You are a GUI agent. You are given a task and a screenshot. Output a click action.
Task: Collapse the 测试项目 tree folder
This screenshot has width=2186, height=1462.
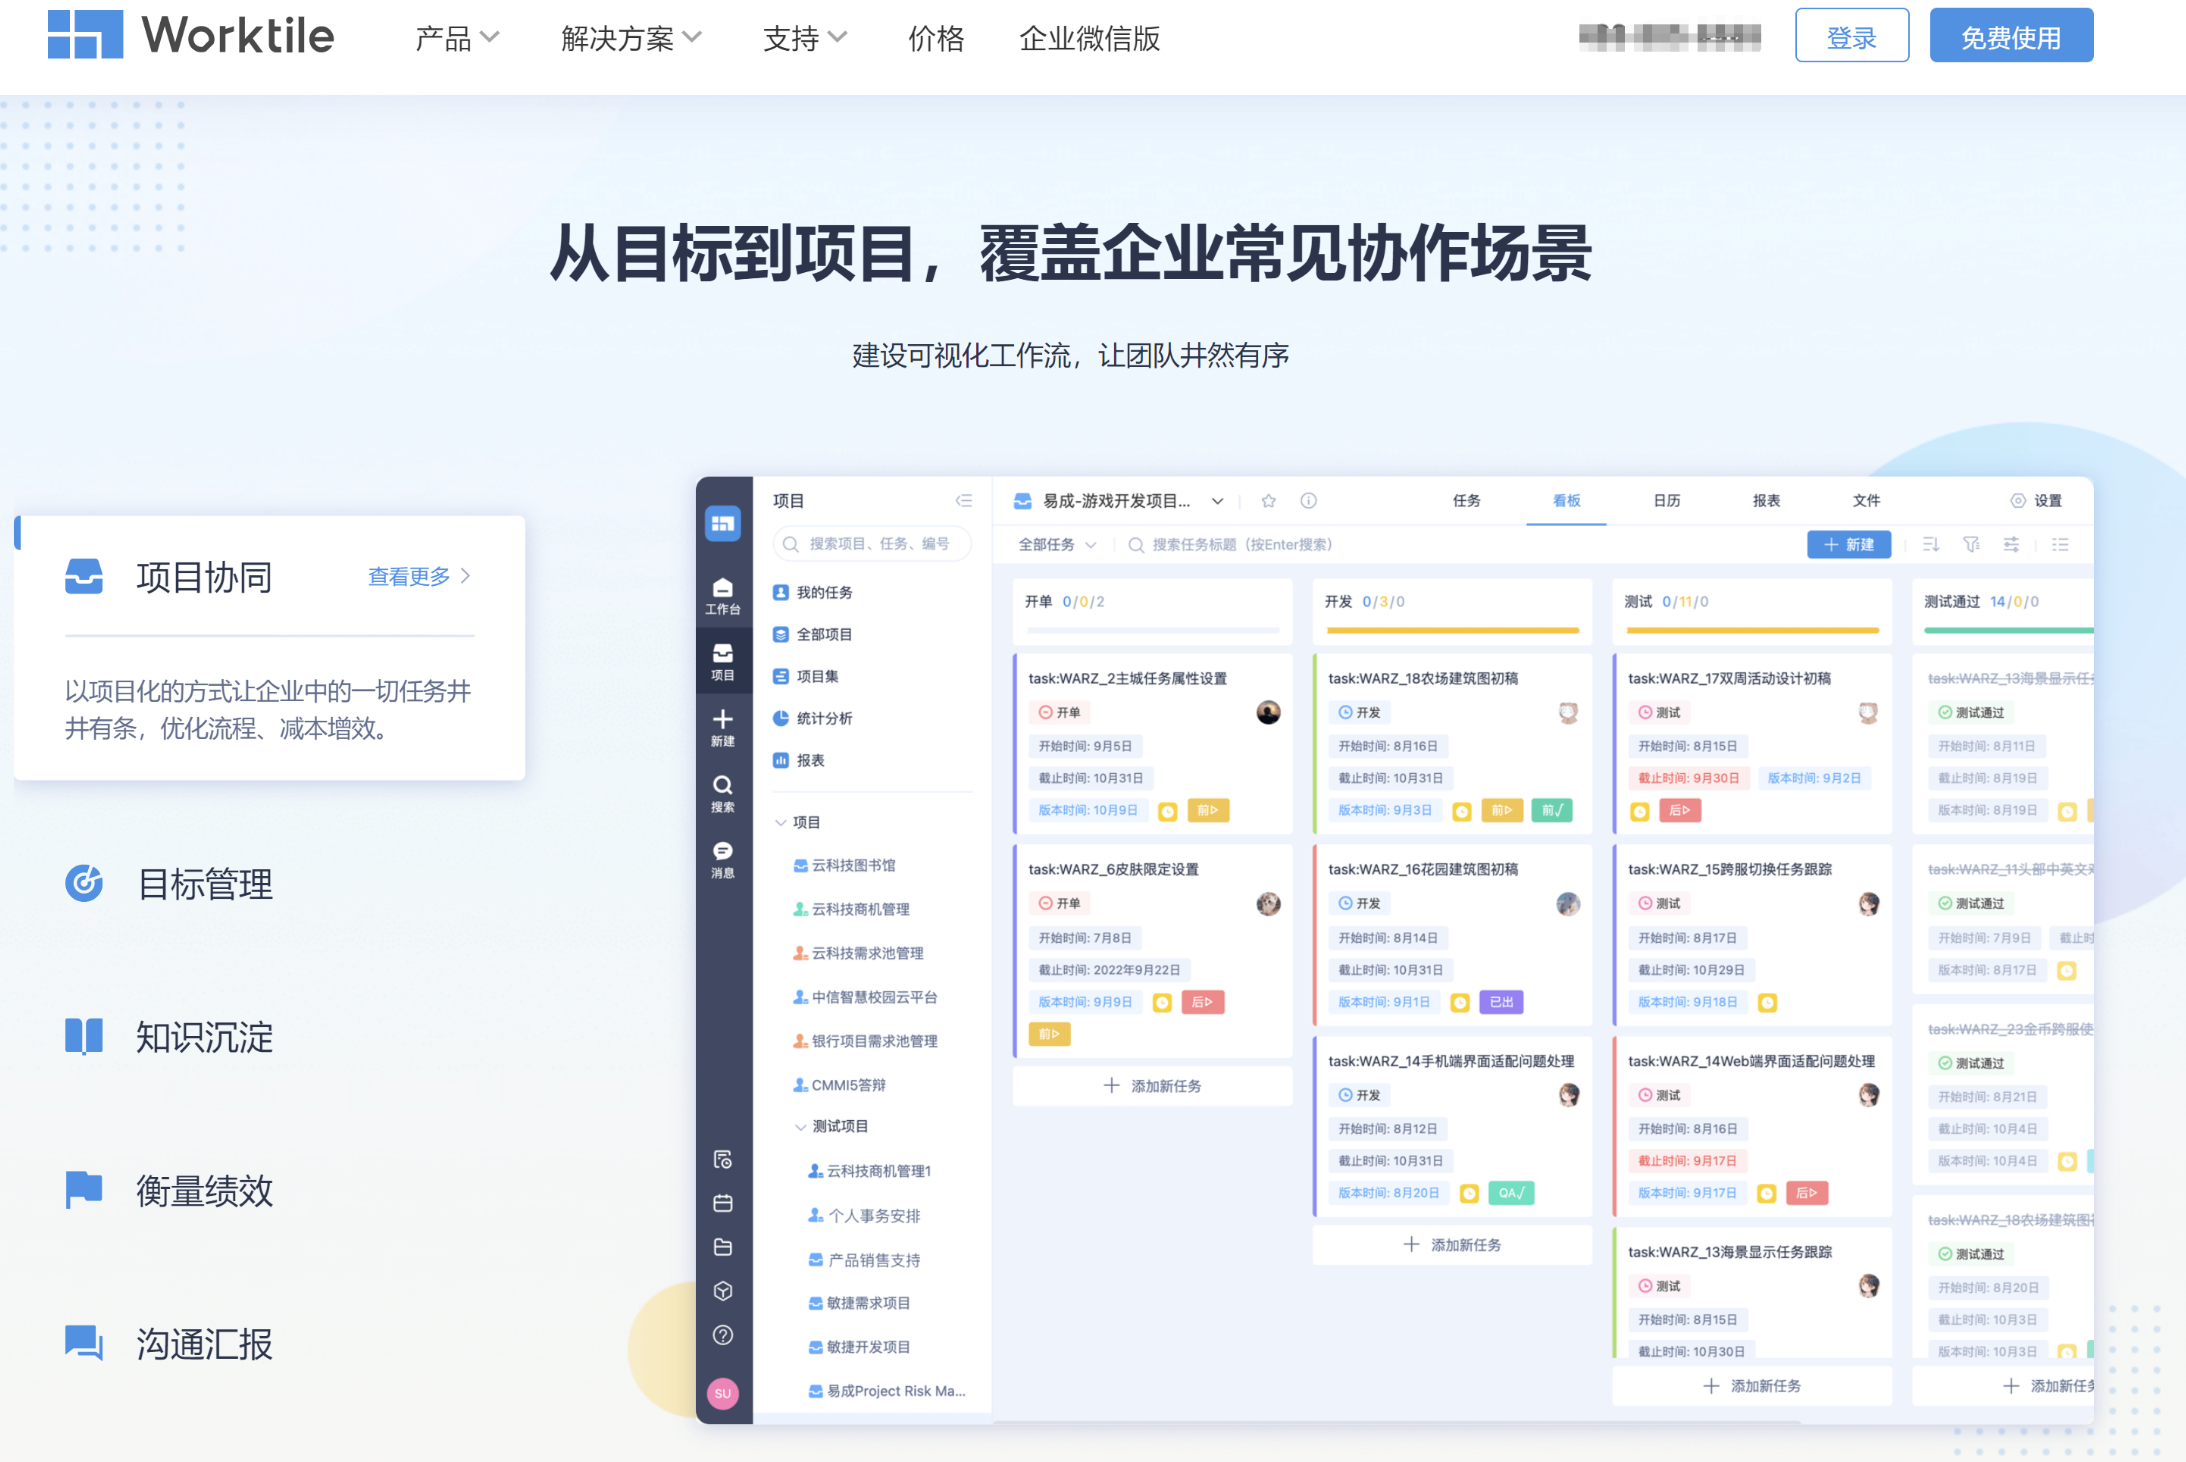tap(800, 1126)
